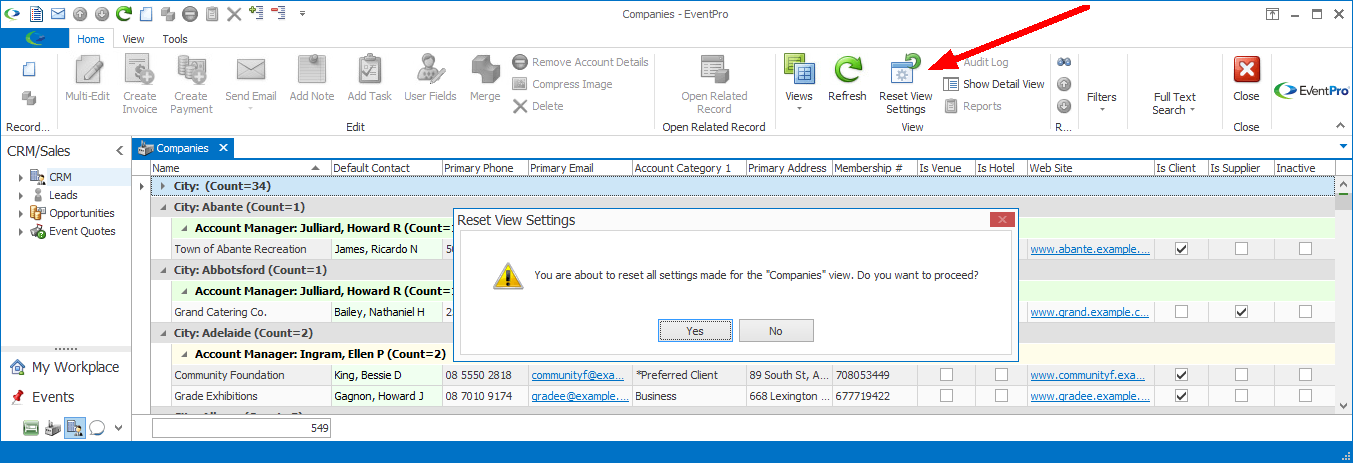Open the Filters dropdown in ribbon
The image size is (1353, 463).
coord(1101,98)
